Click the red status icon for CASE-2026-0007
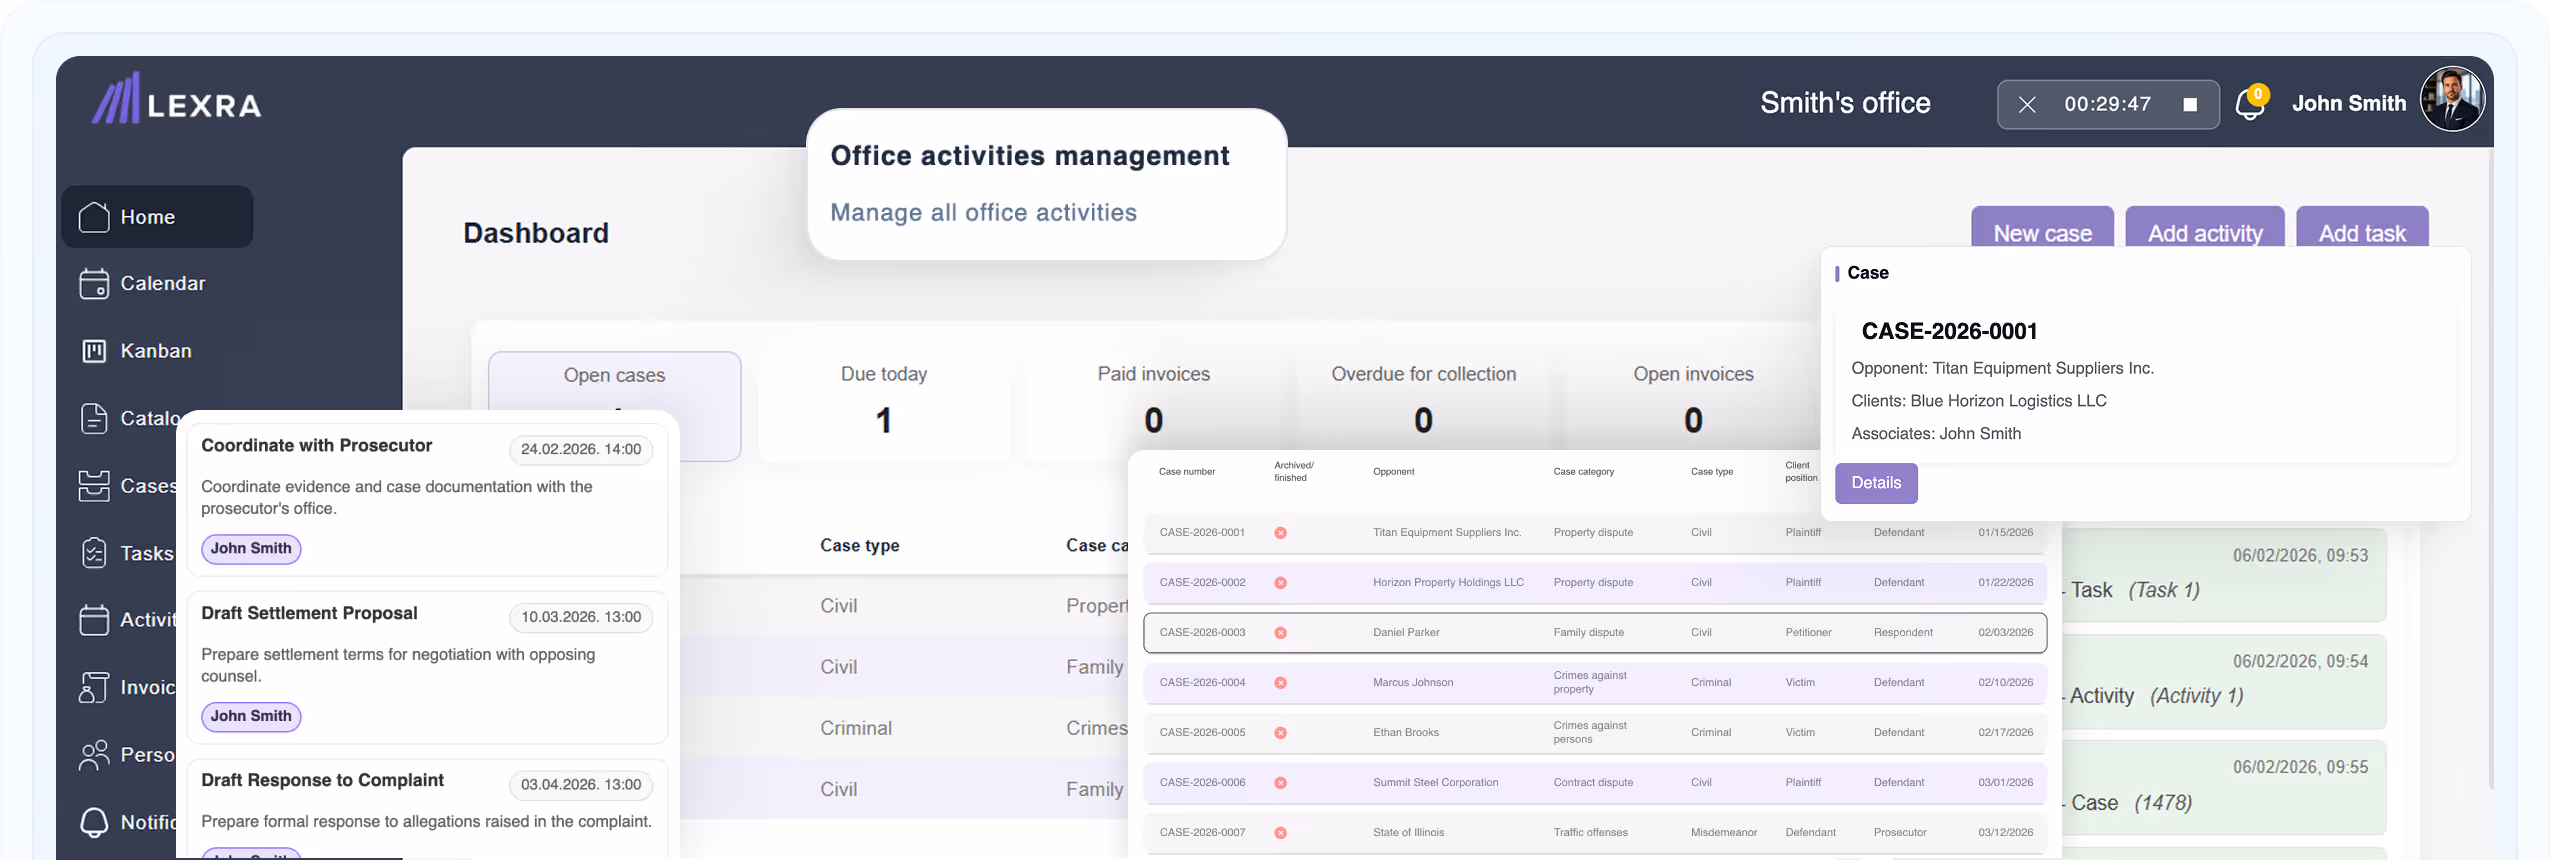 [x=1281, y=833]
